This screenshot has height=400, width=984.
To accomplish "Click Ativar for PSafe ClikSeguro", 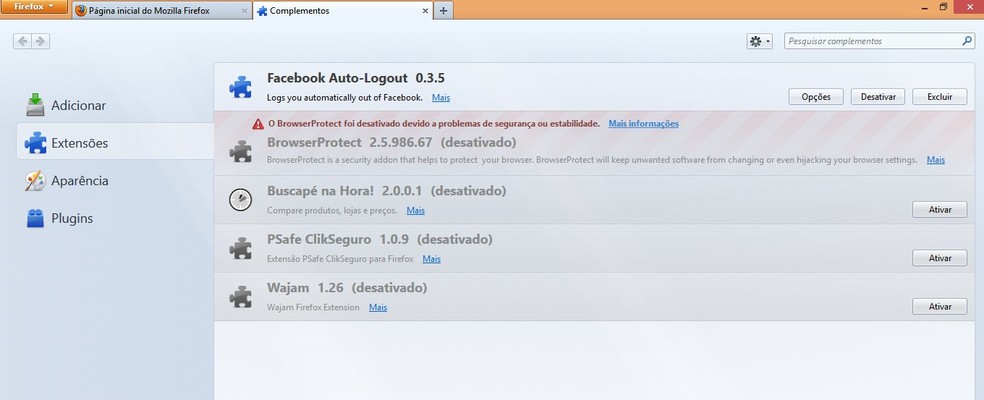I will coord(939,258).
